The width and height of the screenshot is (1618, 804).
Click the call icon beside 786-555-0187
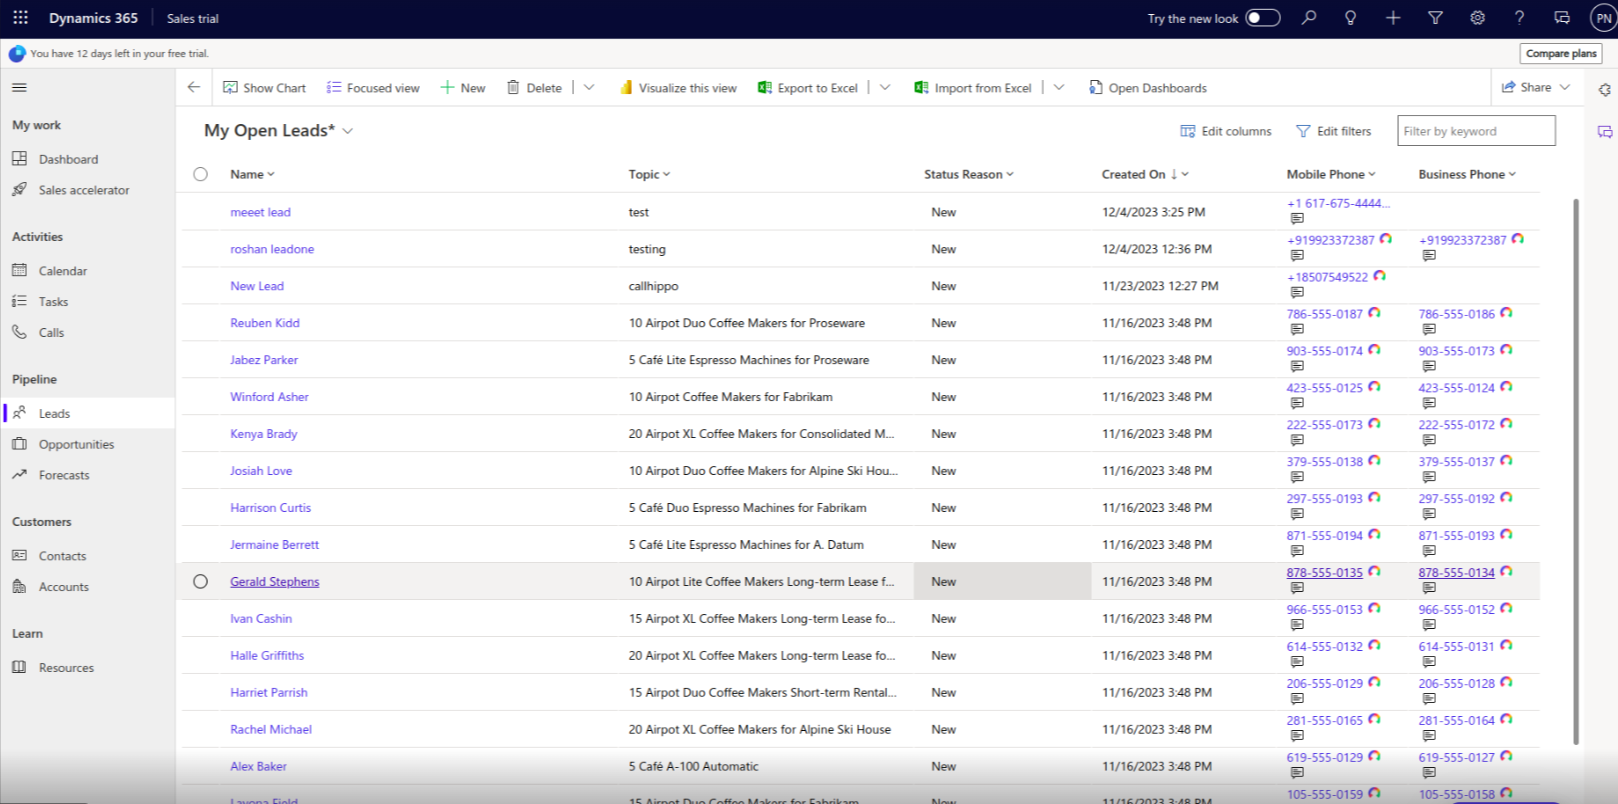(x=1374, y=313)
